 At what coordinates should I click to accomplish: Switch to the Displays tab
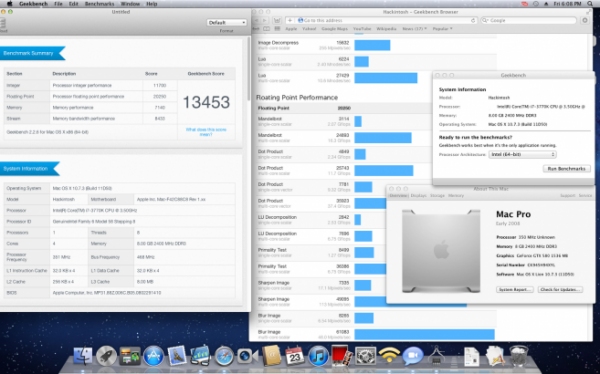tap(418, 196)
